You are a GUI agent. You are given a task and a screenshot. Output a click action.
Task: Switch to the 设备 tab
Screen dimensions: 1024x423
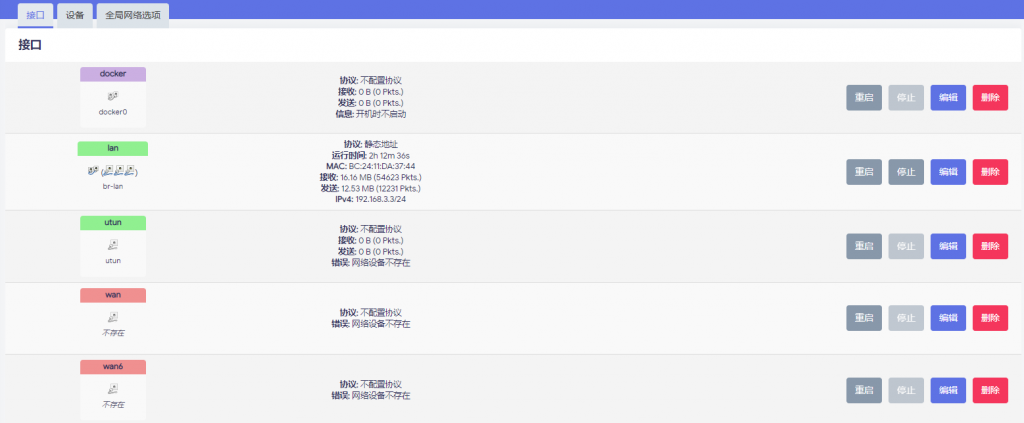tap(74, 16)
